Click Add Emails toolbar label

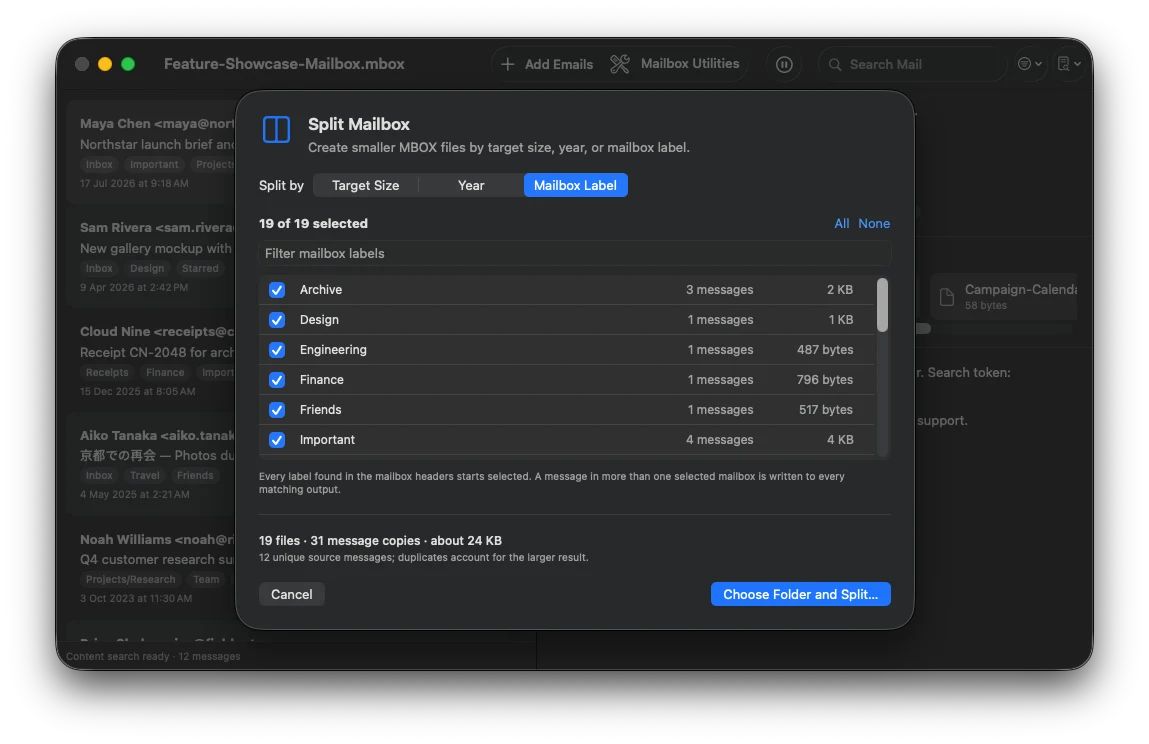tap(559, 65)
